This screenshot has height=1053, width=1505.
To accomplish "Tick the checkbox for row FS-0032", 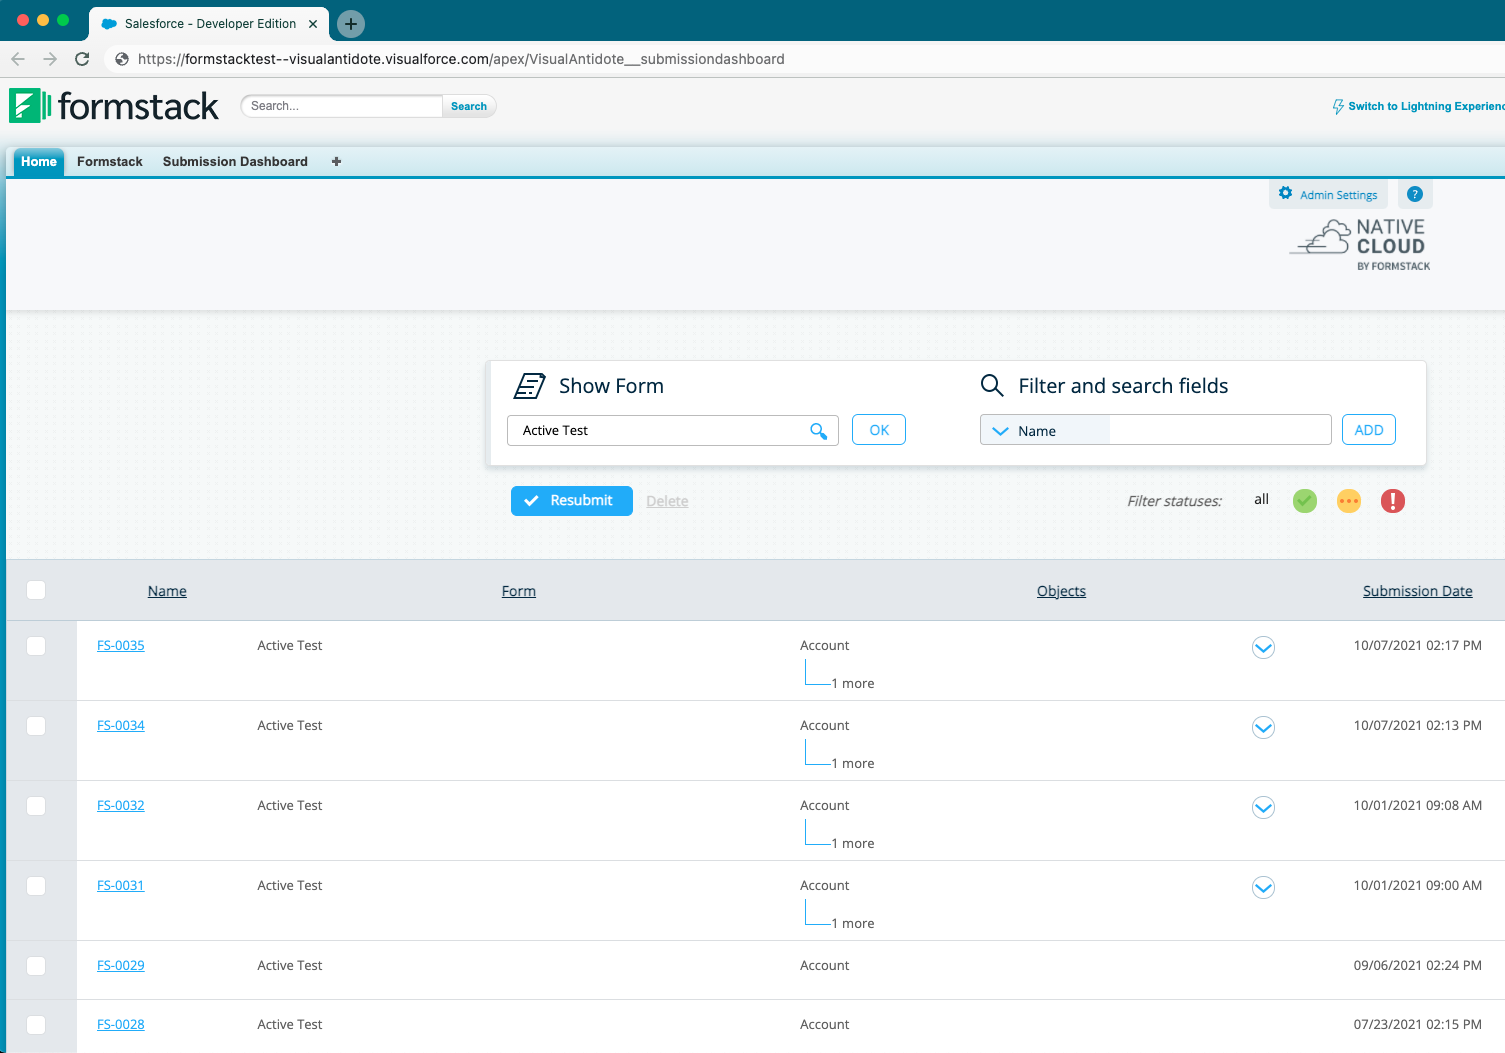I will pos(36,806).
